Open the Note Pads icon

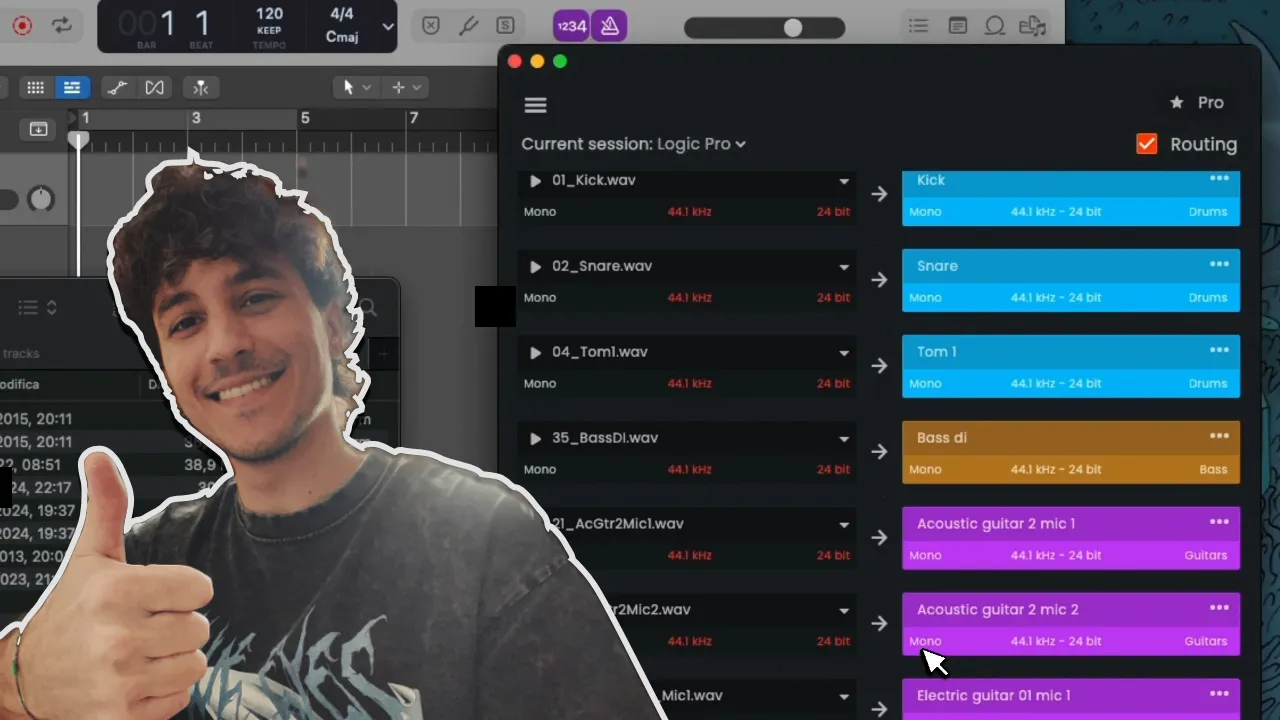(957, 26)
